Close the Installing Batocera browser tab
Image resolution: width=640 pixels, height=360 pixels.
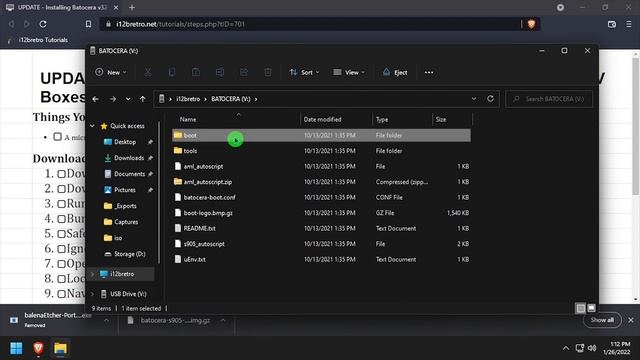pyautogui.click(x=116, y=7)
